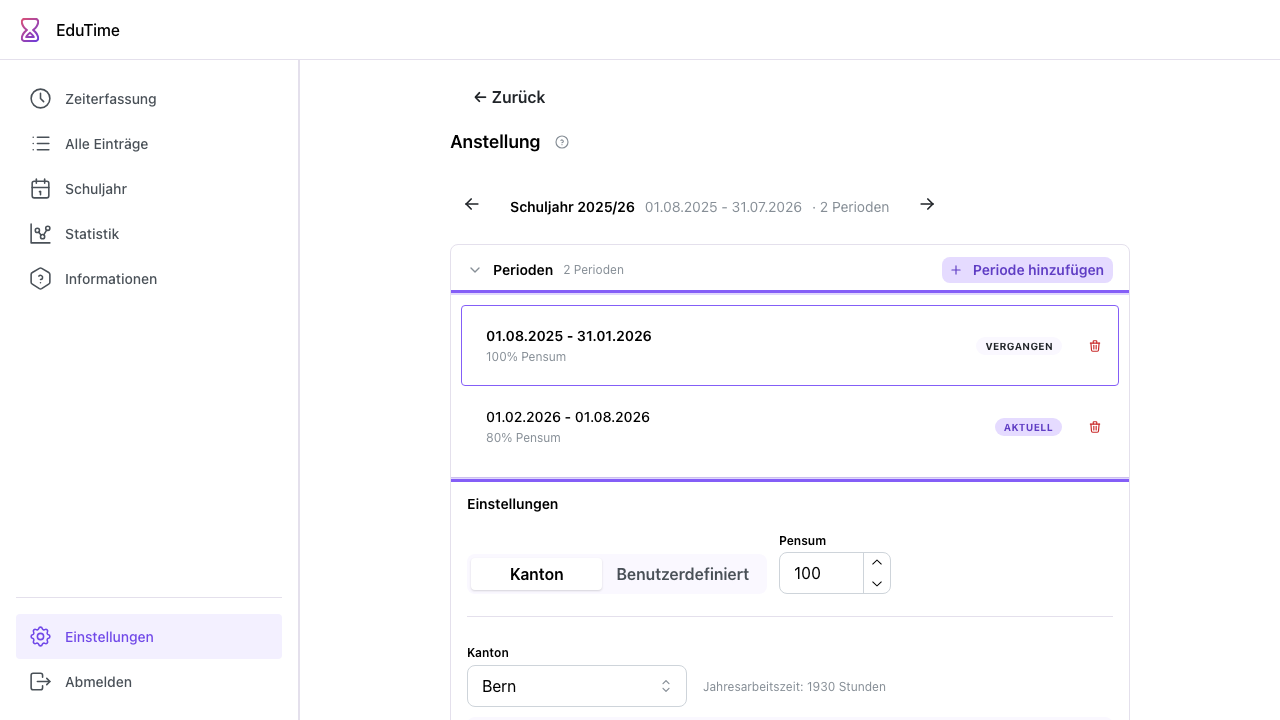Click the 100% Pensum label
The width and height of the screenshot is (1280, 720).
click(526, 357)
